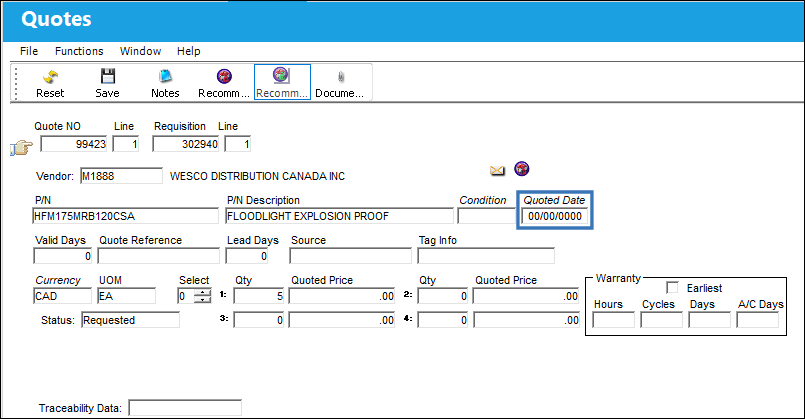The height and width of the screenshot is (419, 805).
Task: Click the Warranty A/C Days field
Action: (758, 320)
